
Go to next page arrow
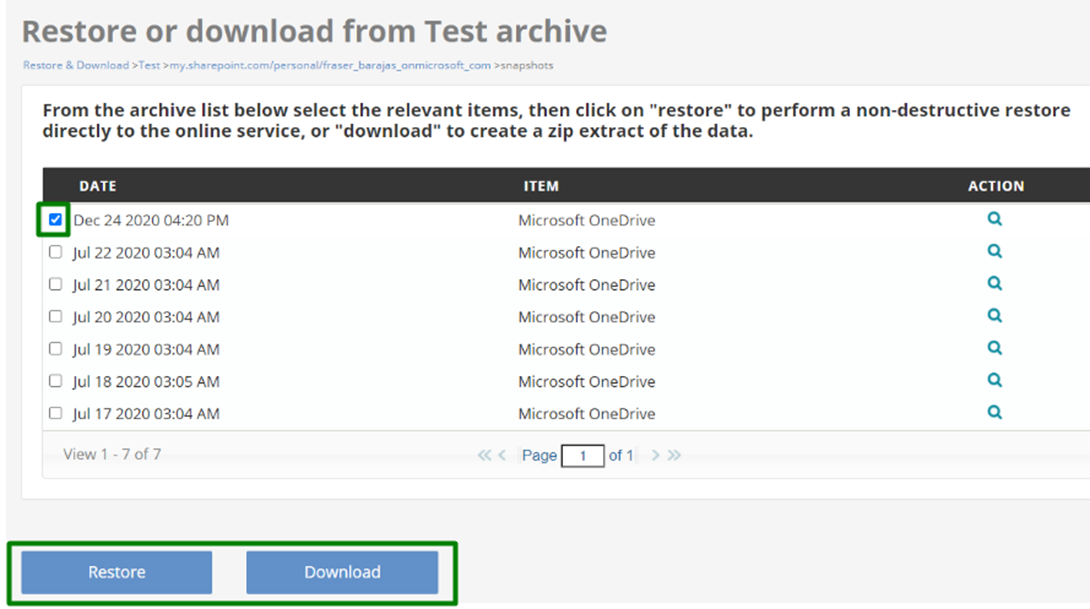point(655,455)
